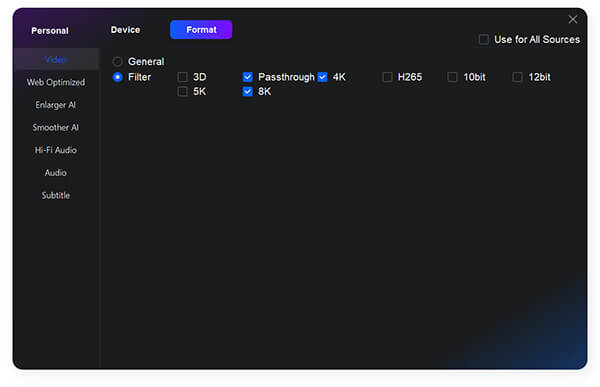Image resolution: width=600 pixels, height=387 pixels.
Task: Enable the H265 filter checkbox
Action: pyautogui.click(x=387, y=77)
